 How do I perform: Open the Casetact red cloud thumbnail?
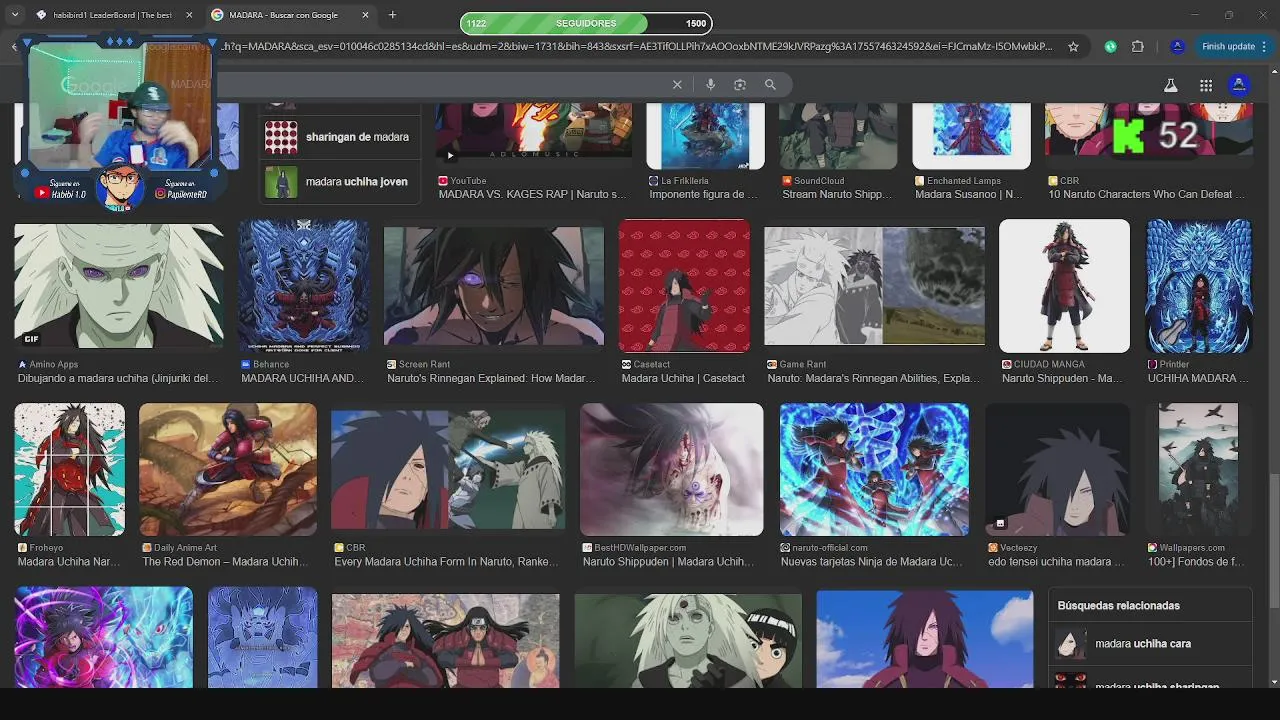coord(684,286)
